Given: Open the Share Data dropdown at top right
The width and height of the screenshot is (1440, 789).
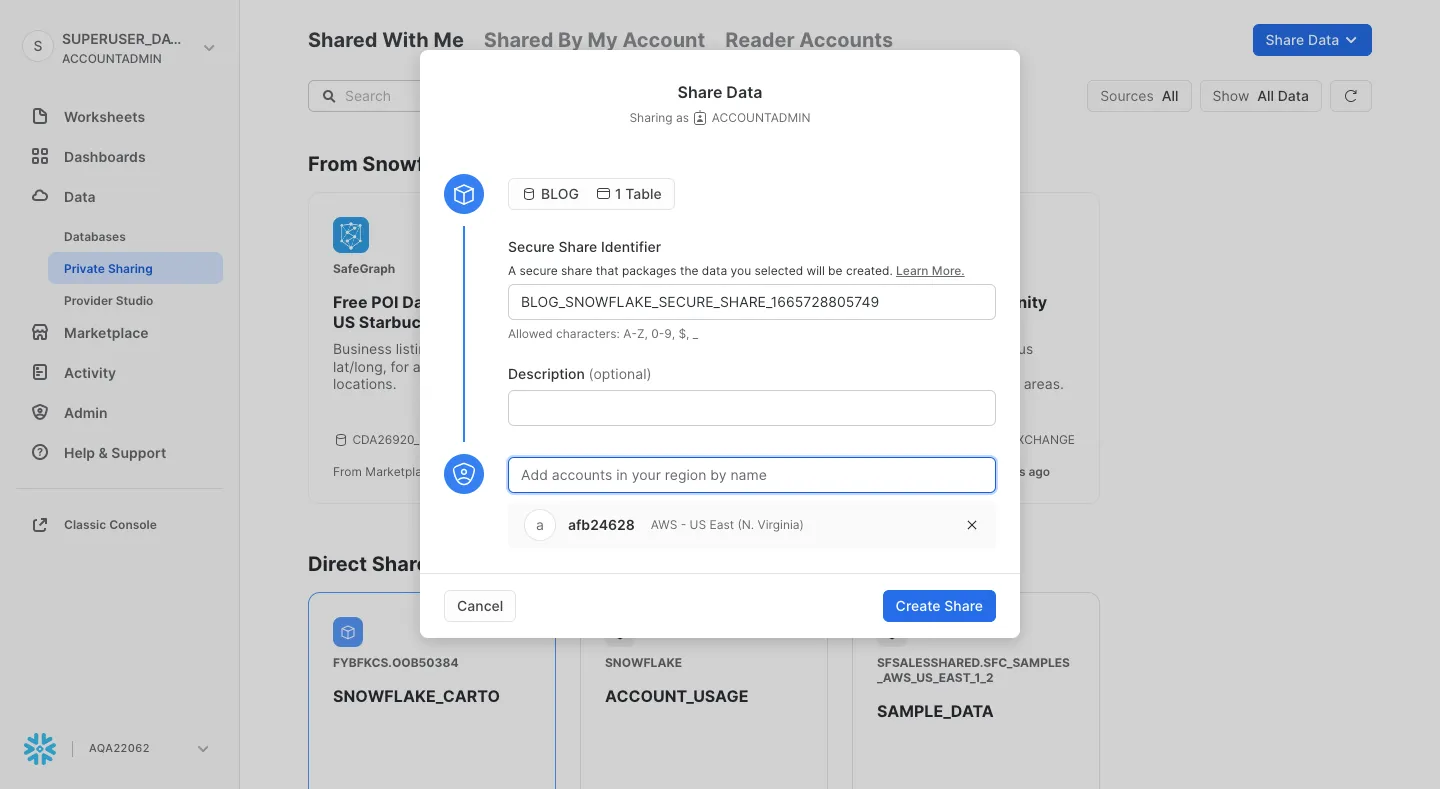Looking at the screenshot, I should [x=1311, y=40].
